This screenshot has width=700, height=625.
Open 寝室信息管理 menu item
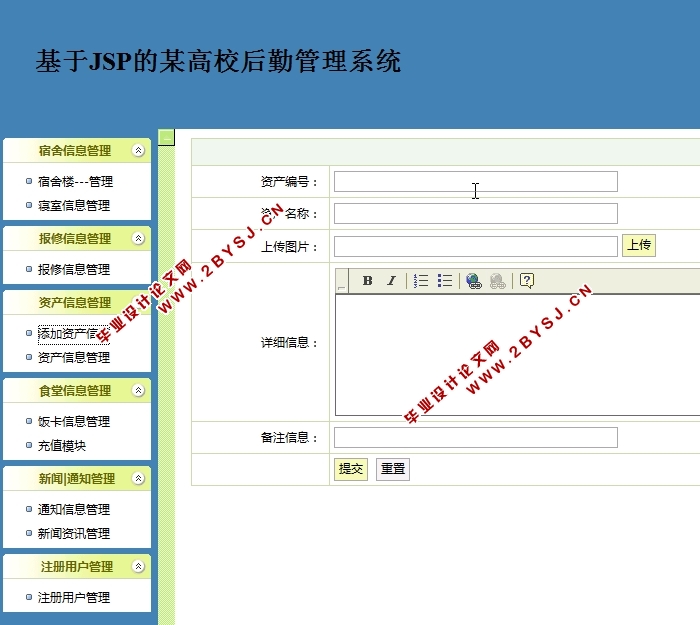point(74,205)
